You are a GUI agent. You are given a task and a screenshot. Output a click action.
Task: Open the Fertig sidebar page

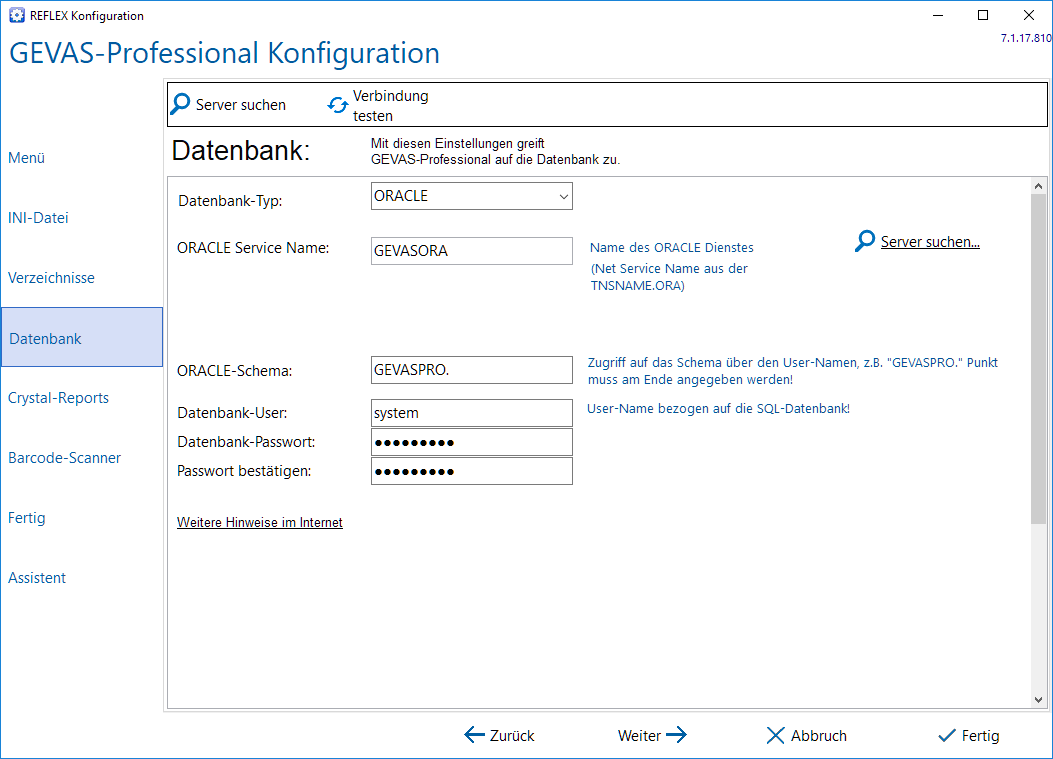pyautogui.click(x=27, y=518)
